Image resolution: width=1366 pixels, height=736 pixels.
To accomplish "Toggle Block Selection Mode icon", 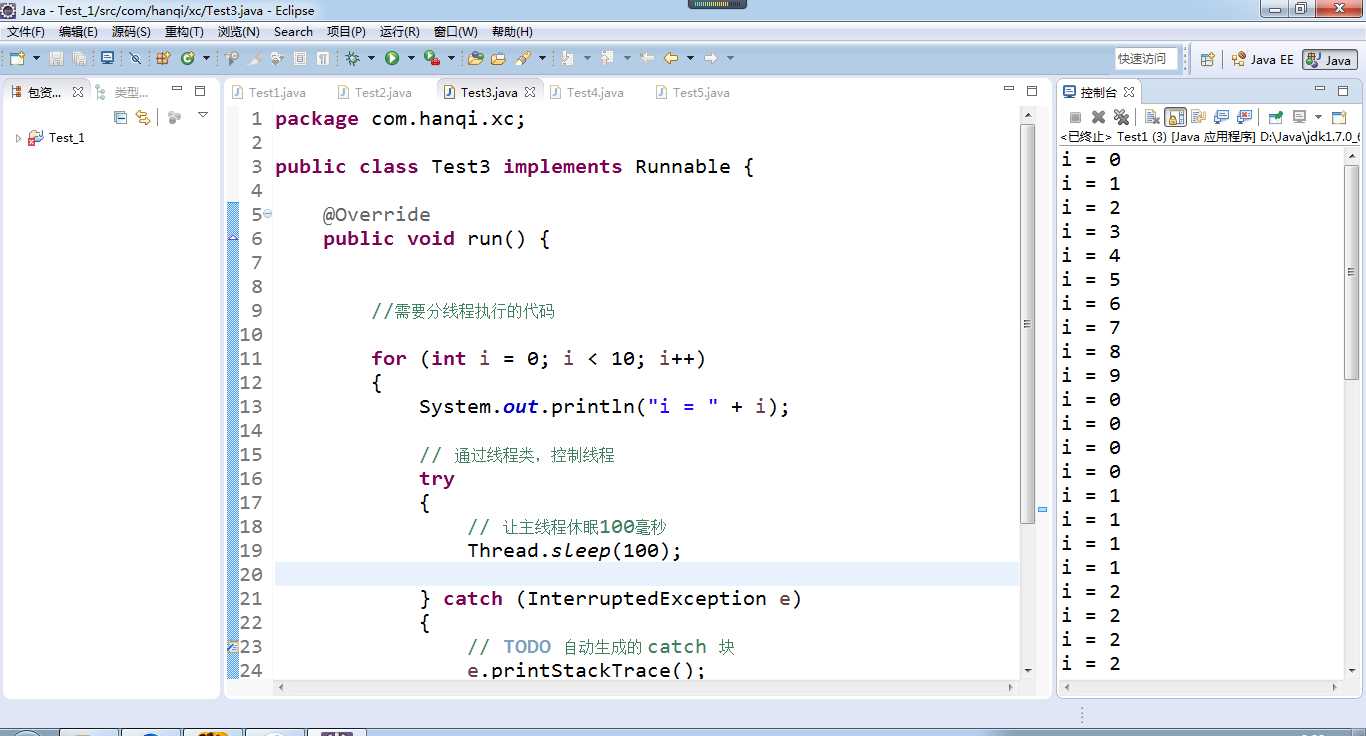I will [x=300, y=59].
